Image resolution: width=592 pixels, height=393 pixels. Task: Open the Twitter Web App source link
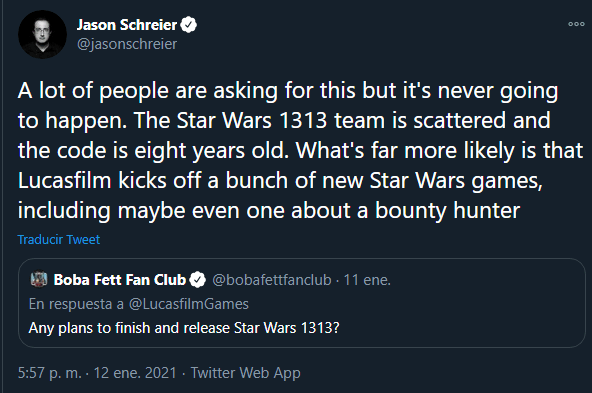pos(246,373)
